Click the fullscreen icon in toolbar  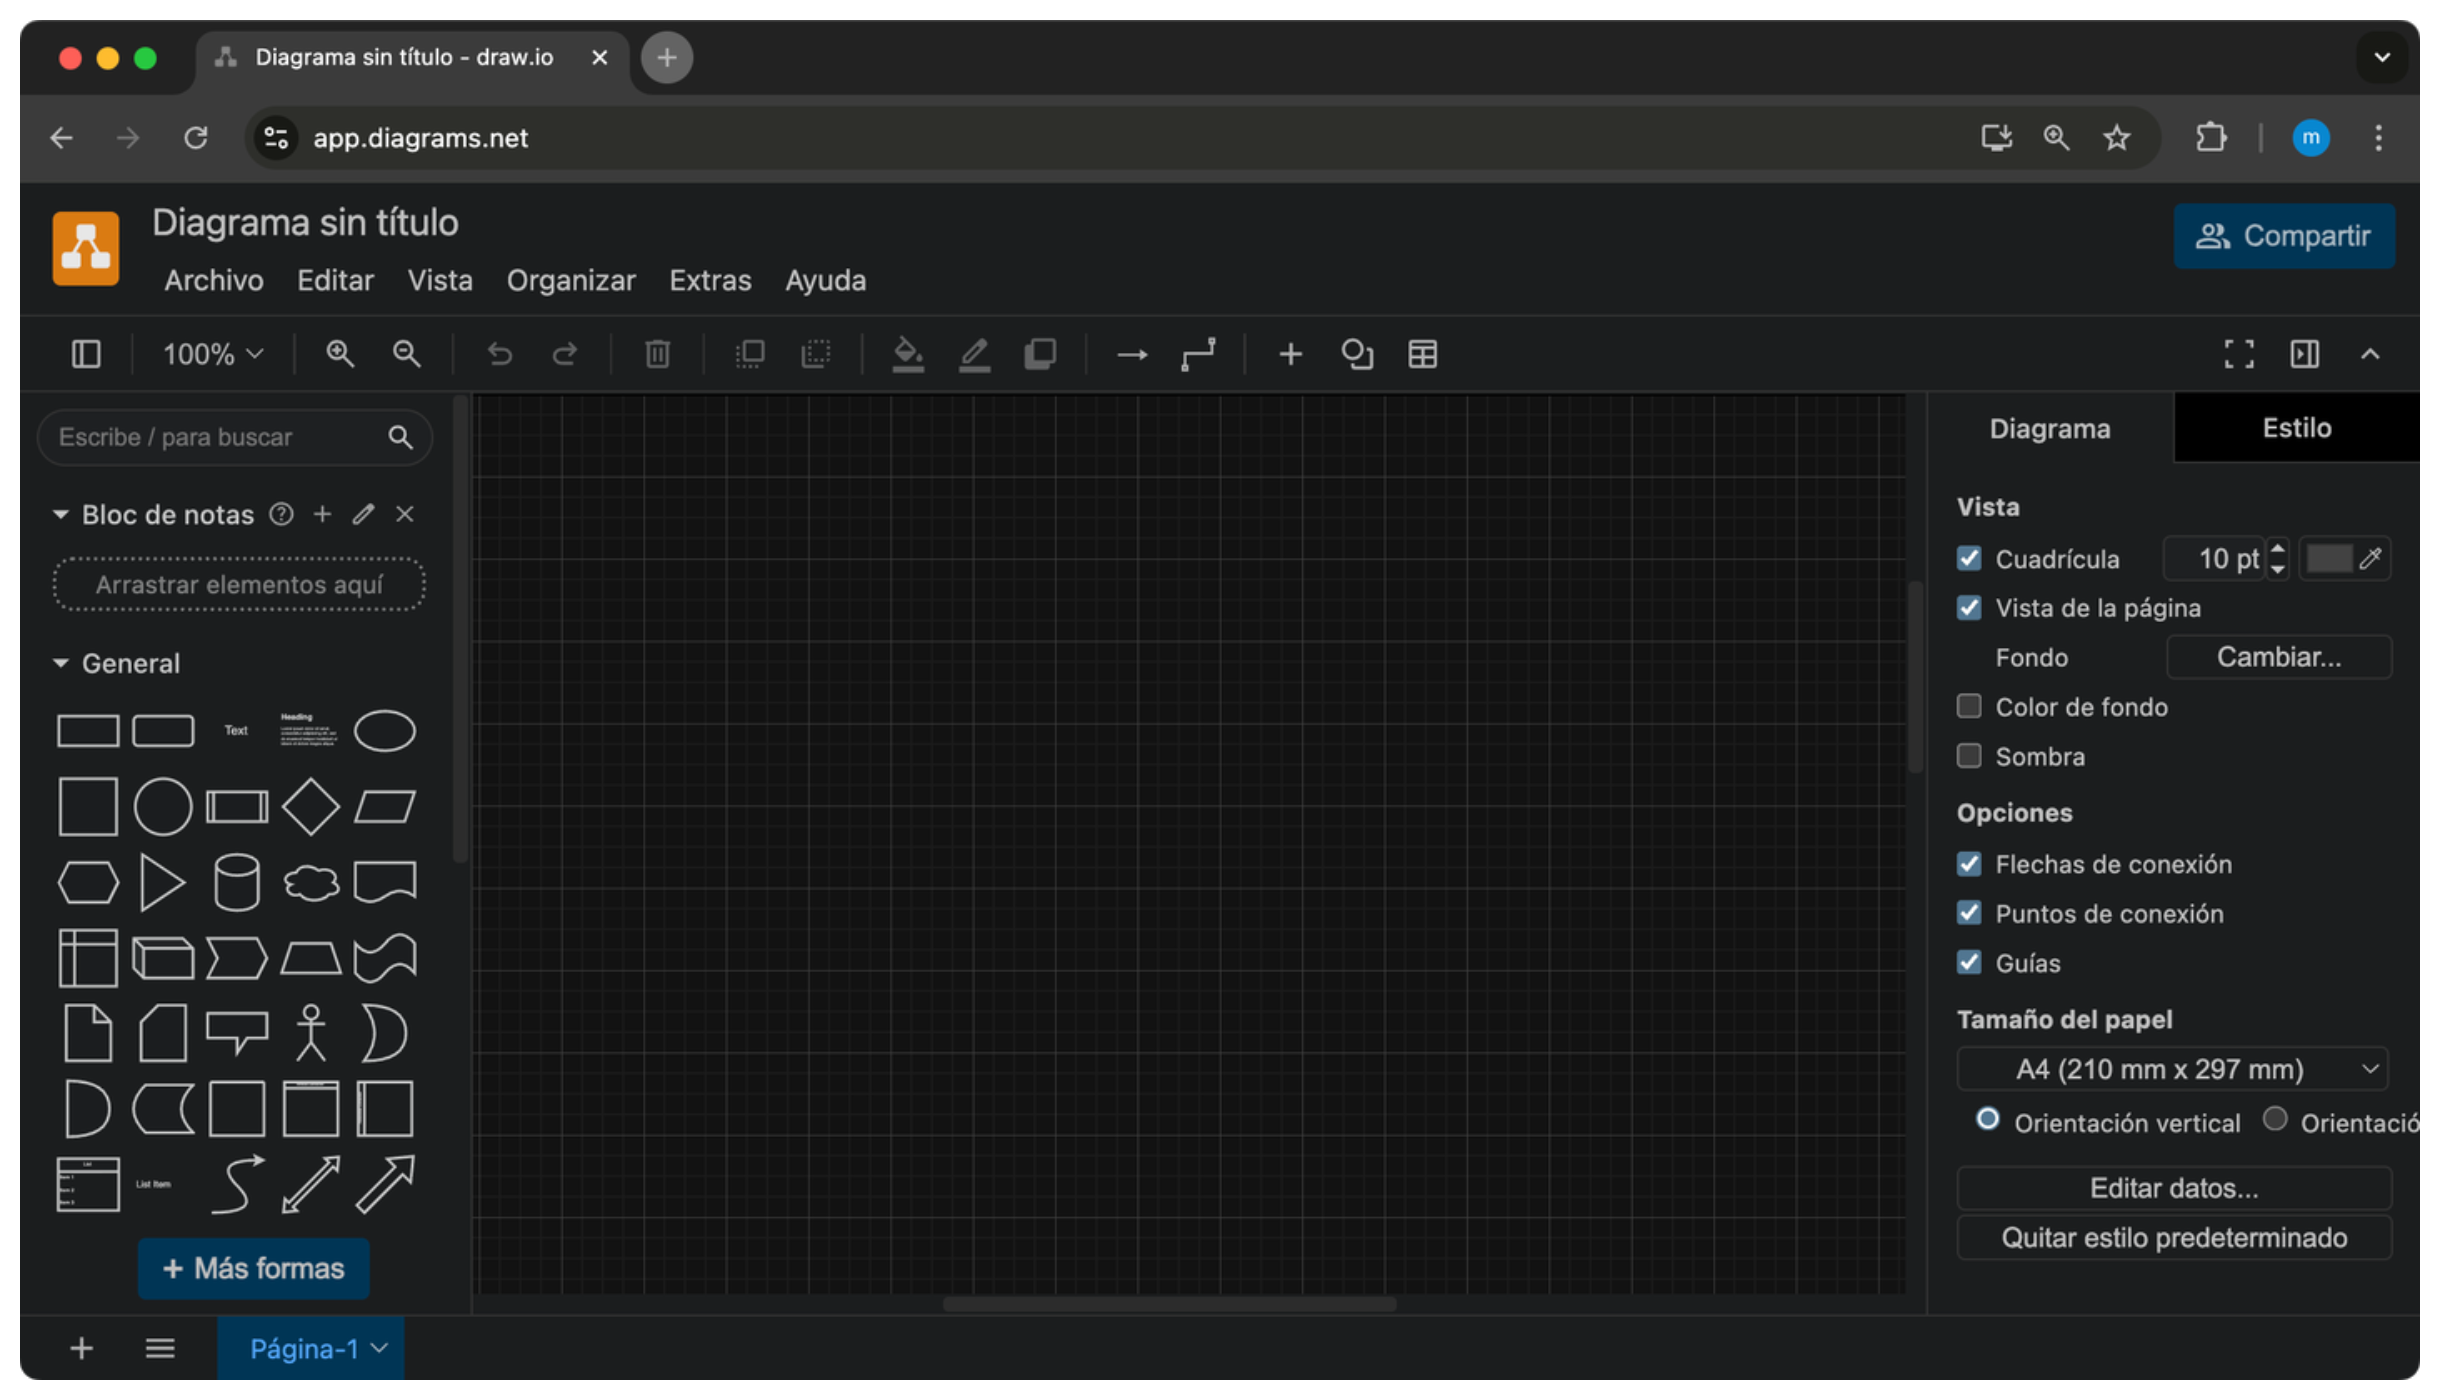tap(2238, 354)
